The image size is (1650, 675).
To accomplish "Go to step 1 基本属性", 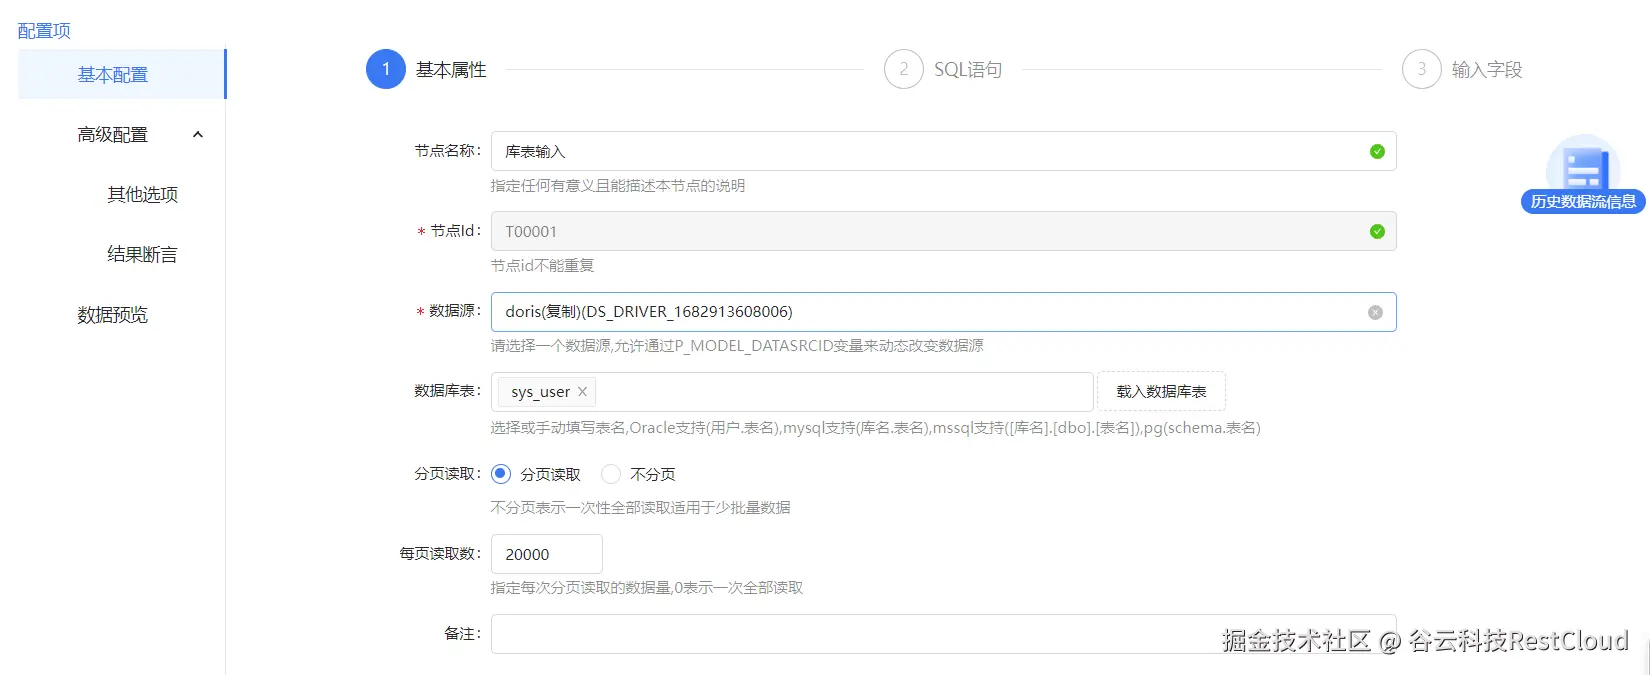I will pyautogui.click(x=427, y=69).
